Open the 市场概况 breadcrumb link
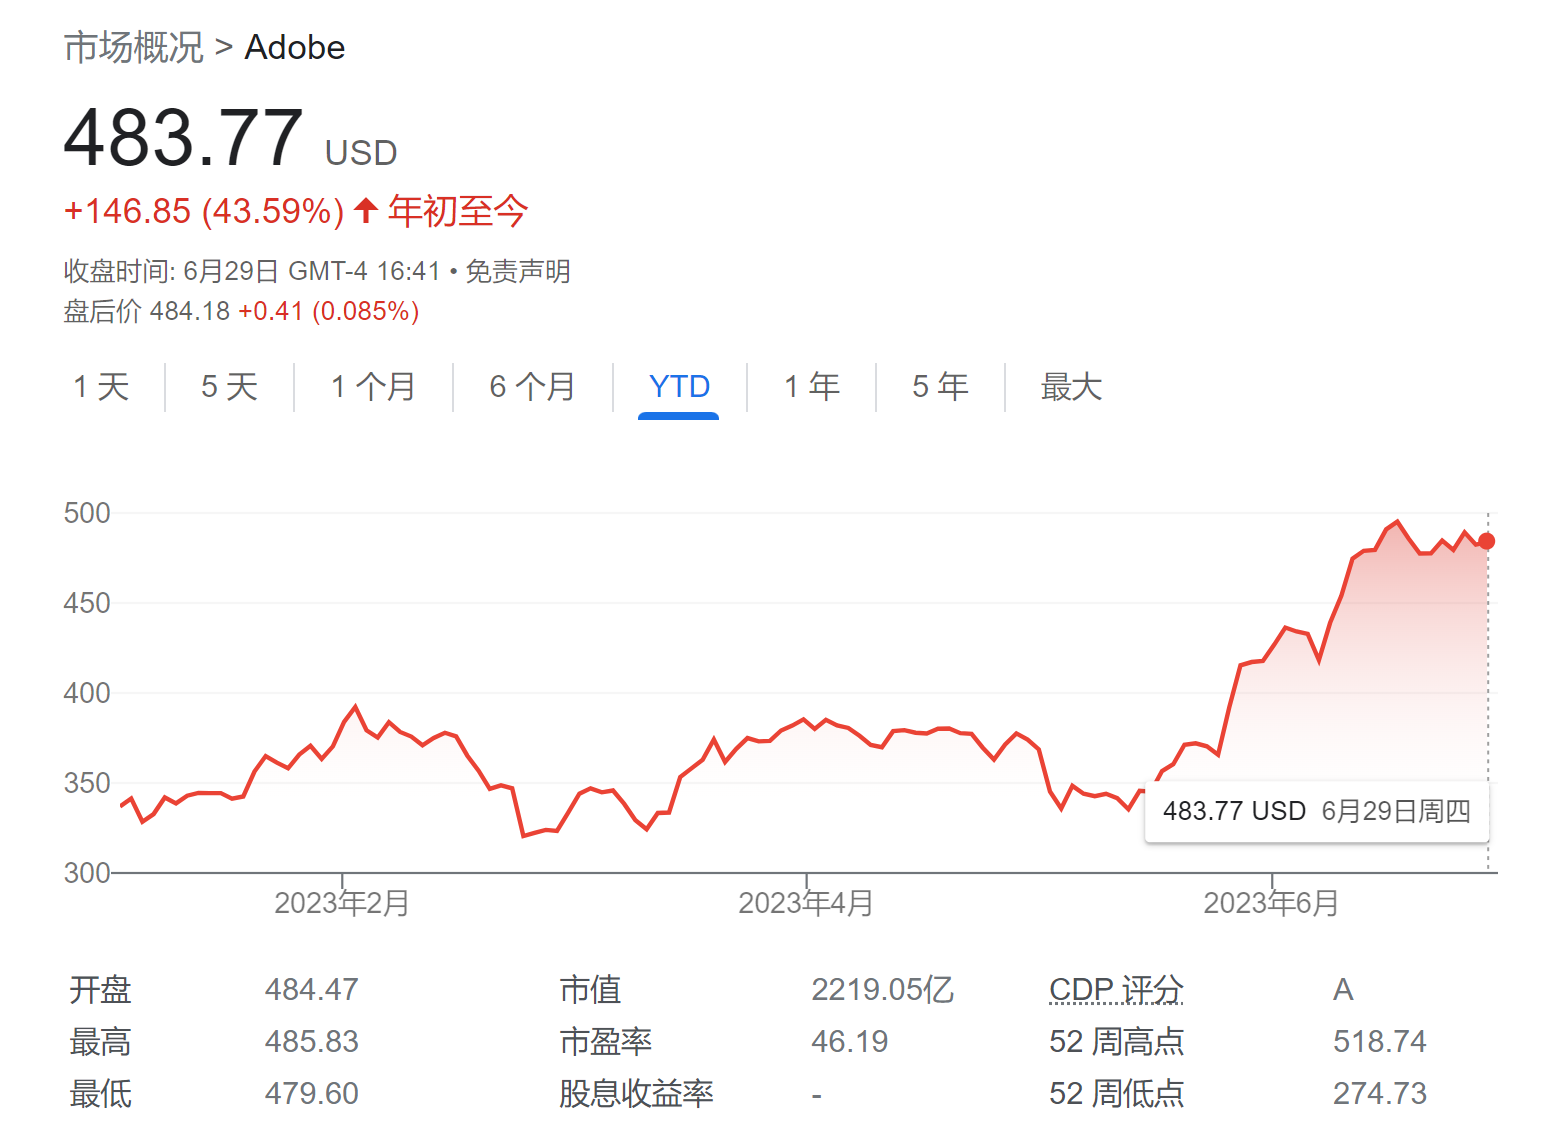Image resolution: width=1549 pixels, height=1133 pixels. coord(130,46)
